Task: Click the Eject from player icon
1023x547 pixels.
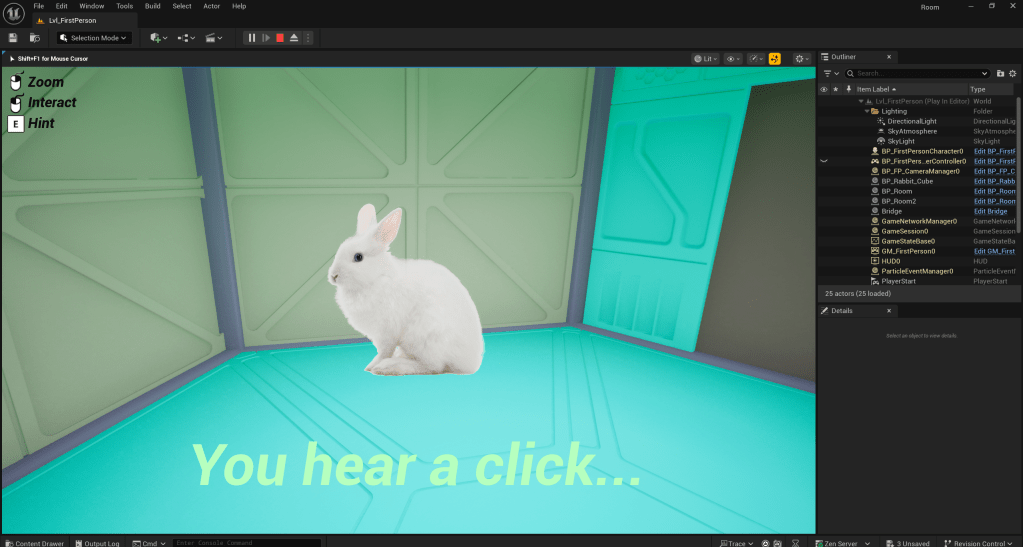Action: point(294,38)
